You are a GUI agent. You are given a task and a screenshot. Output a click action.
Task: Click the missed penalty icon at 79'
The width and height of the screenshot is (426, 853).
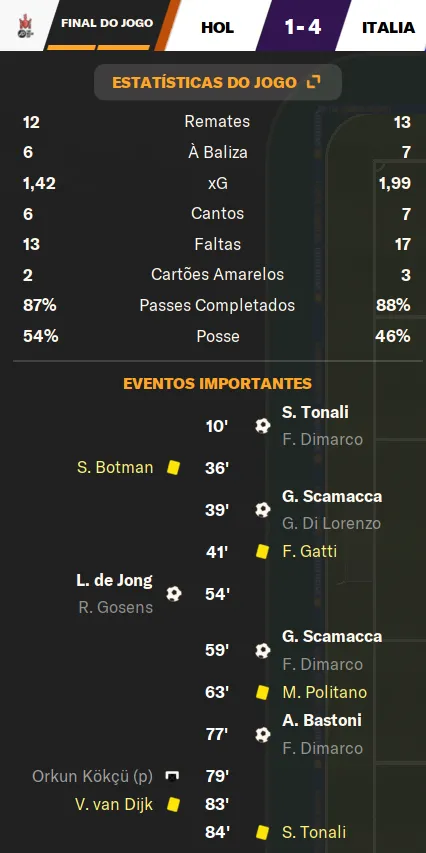(x=172, y=776)
